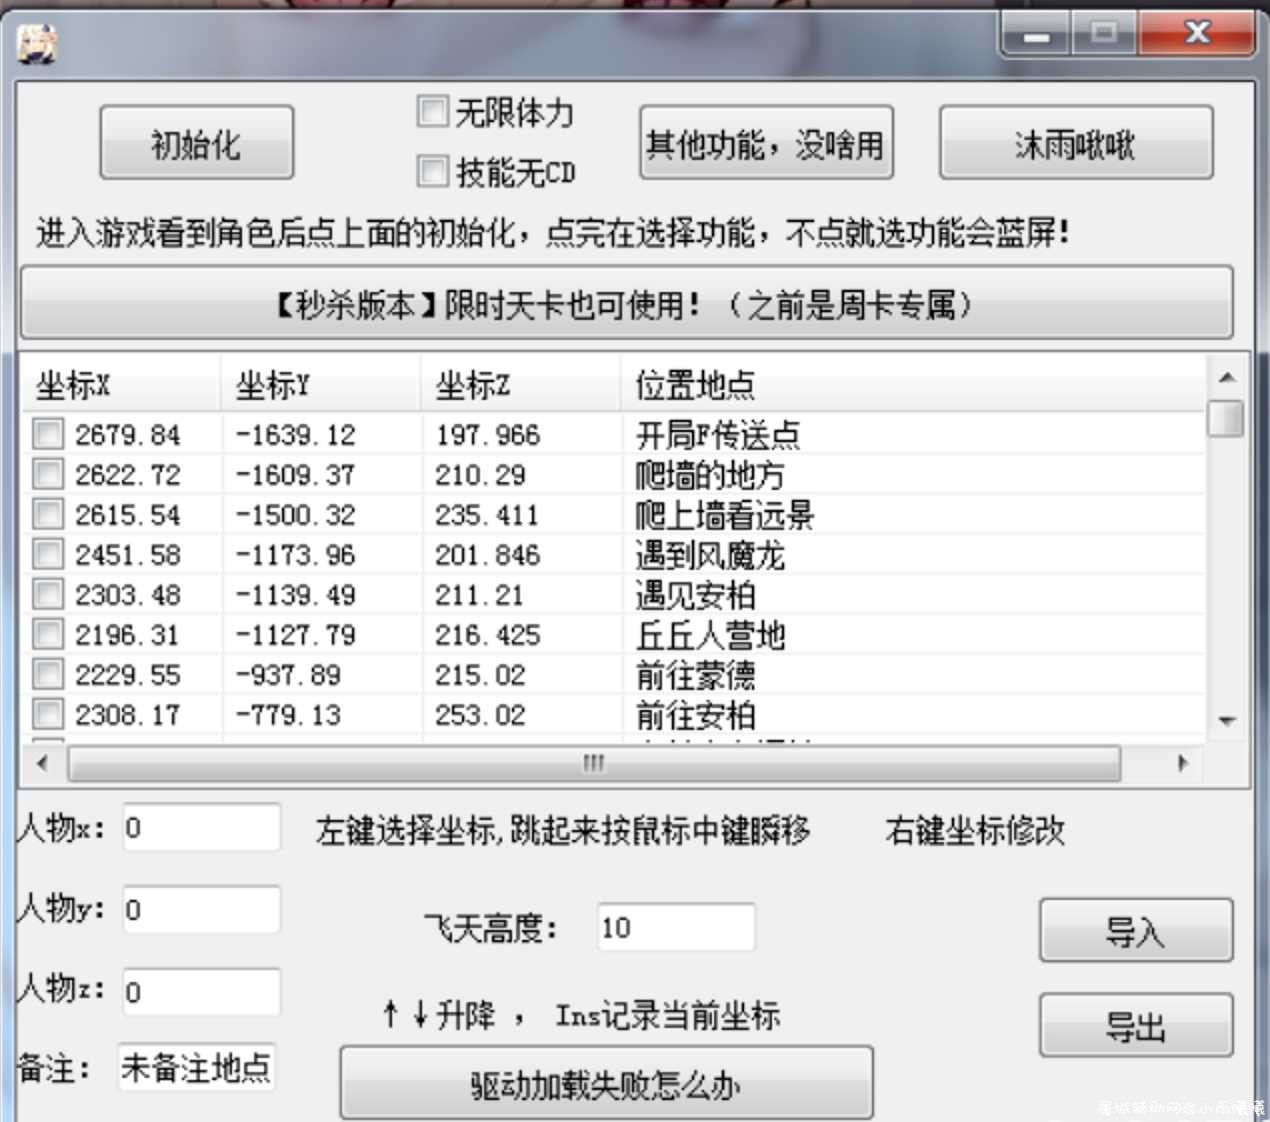The height and width of the screenshot is (1122, 1270).
Task: Click the vertical scrollbar thumb
Action: tap(1226, 418)
